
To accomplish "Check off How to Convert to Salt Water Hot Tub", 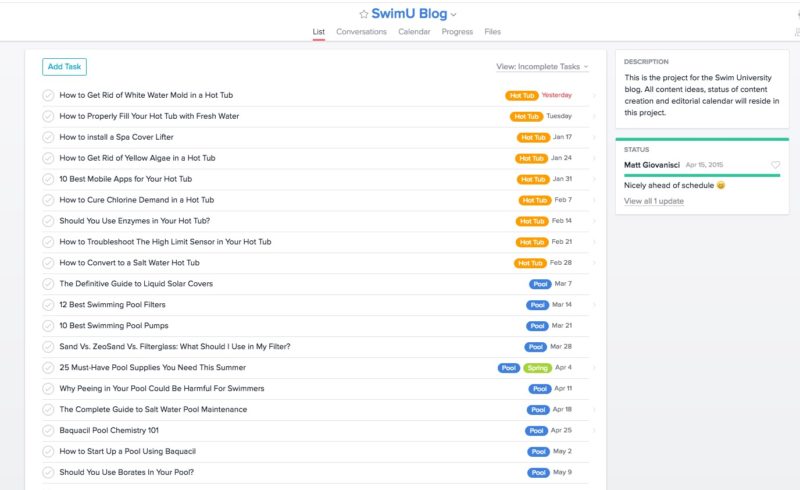I will [x=48, y=263].
